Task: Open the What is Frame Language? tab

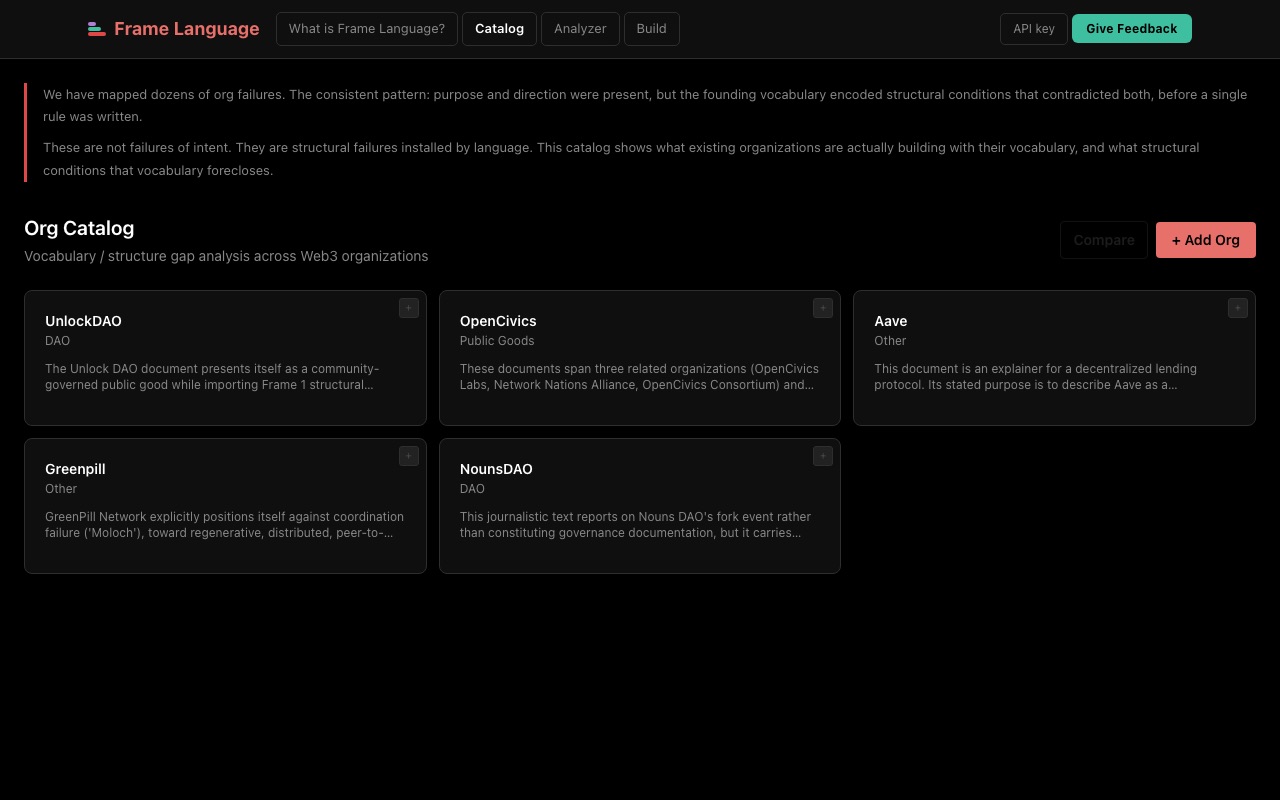Action: [x=367, y=29]
